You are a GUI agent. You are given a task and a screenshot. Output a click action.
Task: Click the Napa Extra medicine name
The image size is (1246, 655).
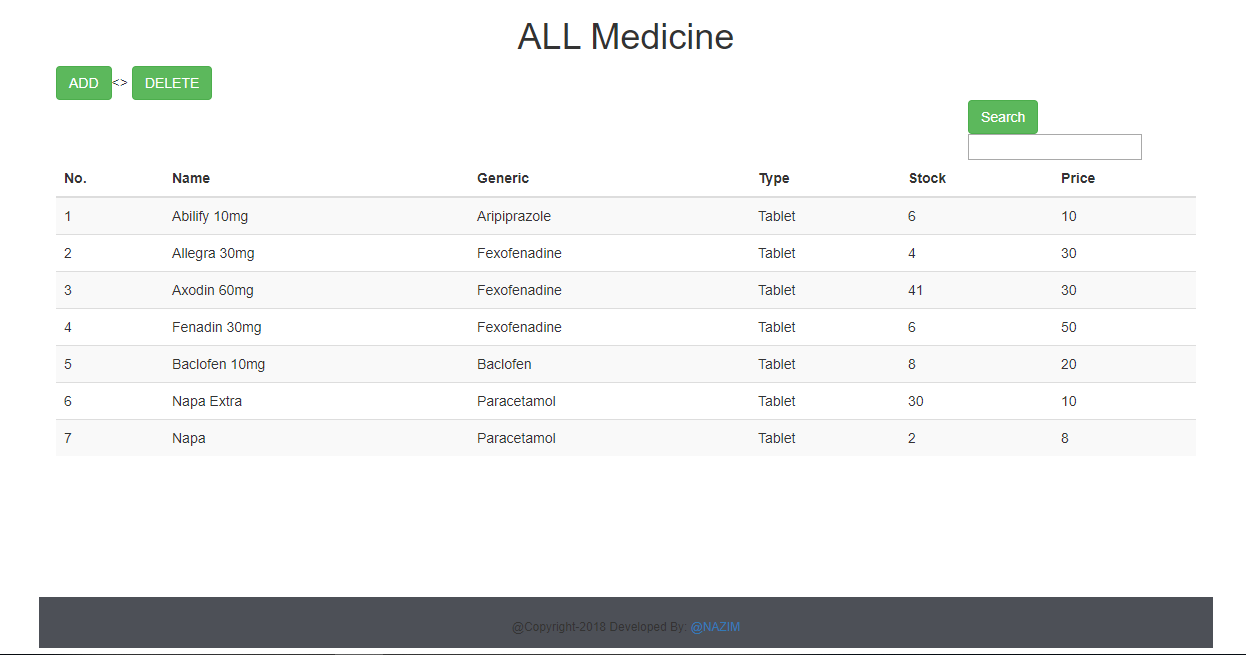point(207,401)
